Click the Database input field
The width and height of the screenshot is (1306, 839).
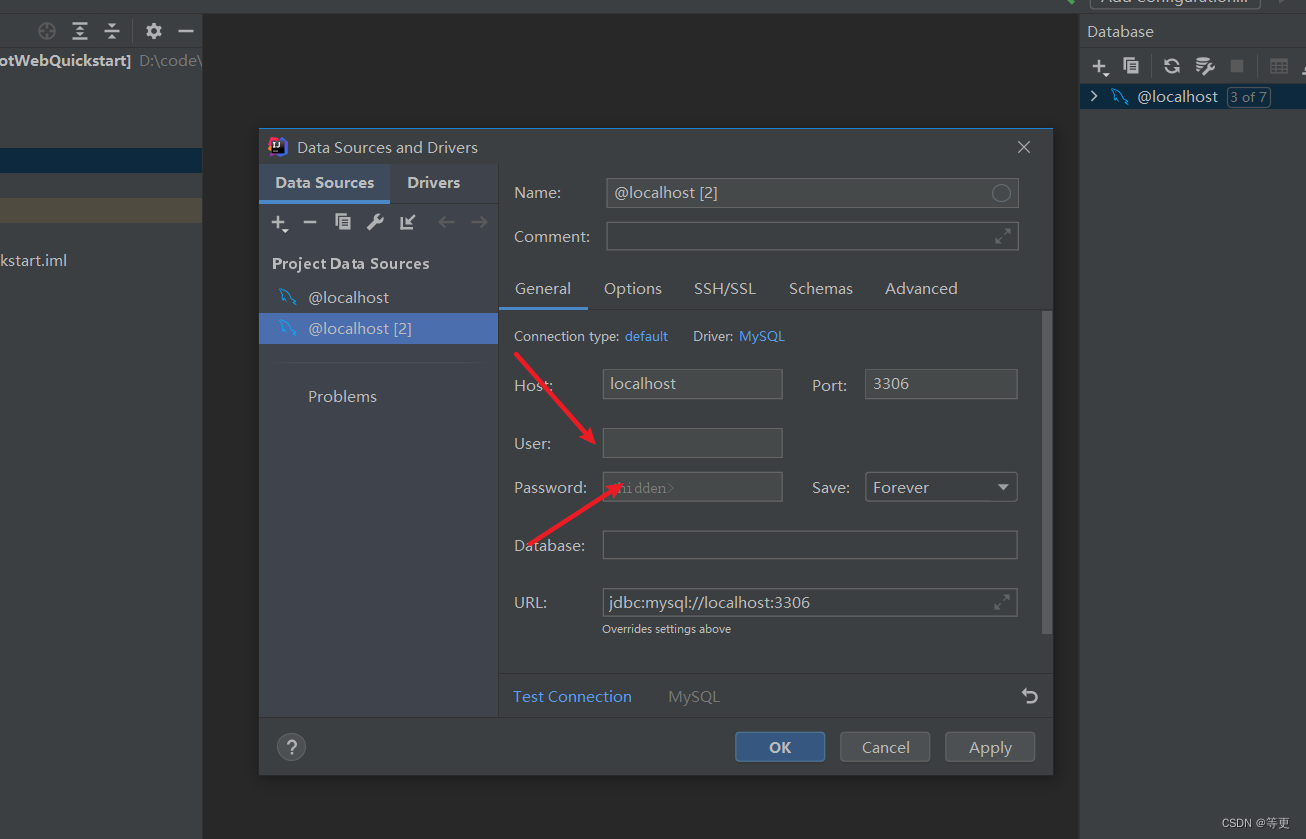point(810,545)
